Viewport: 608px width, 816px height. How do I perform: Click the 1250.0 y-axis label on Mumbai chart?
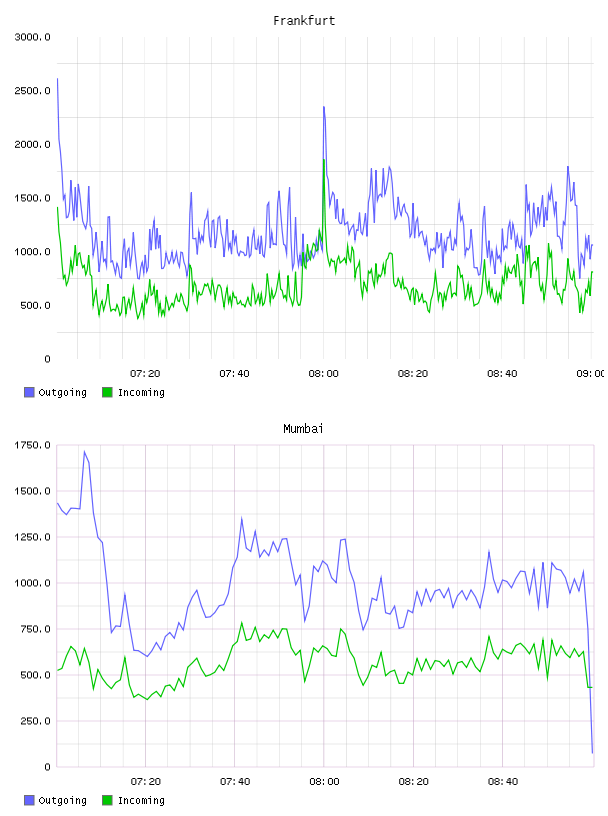[x=32, y=537]
